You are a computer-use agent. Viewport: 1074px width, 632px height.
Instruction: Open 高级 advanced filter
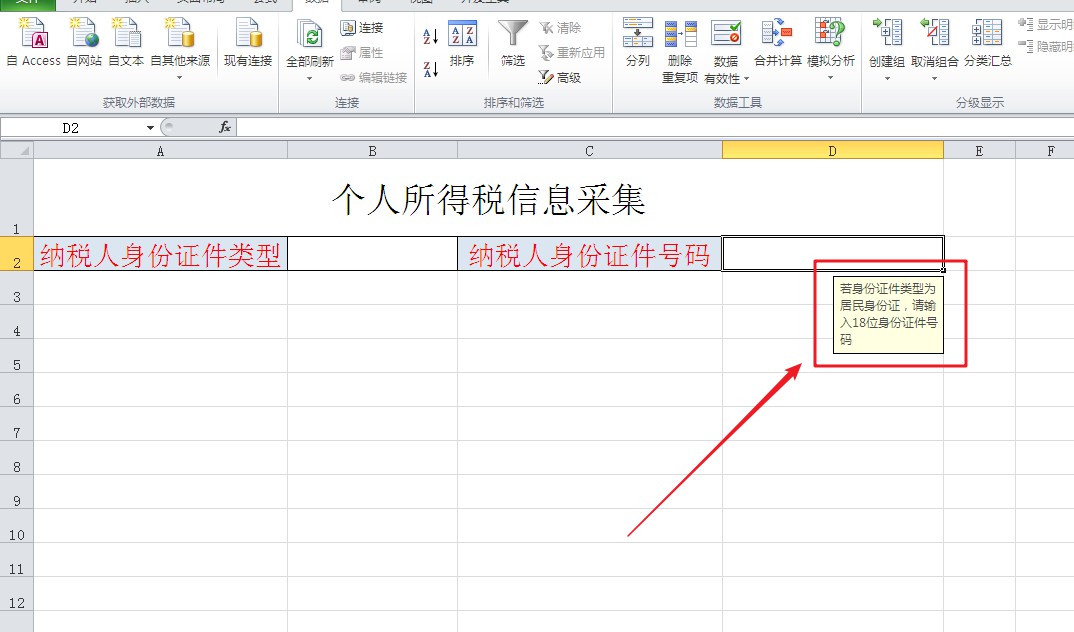coord(560,77)
